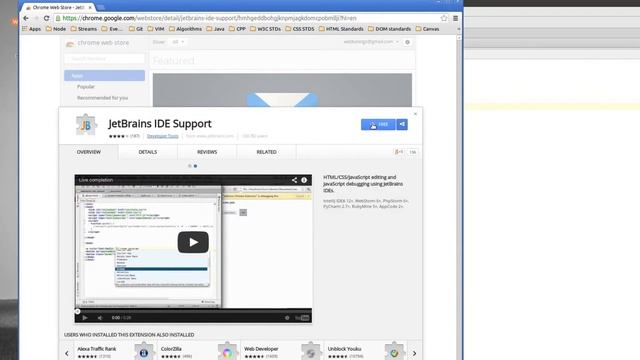Select Recommended for you in sidebar
640x360 pixels.
pos(102,98)
